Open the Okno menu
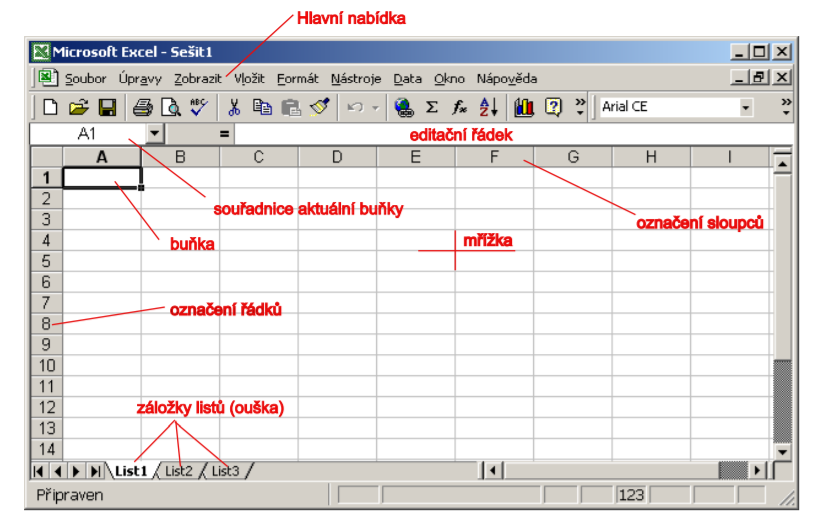 (x=449, y=79)
